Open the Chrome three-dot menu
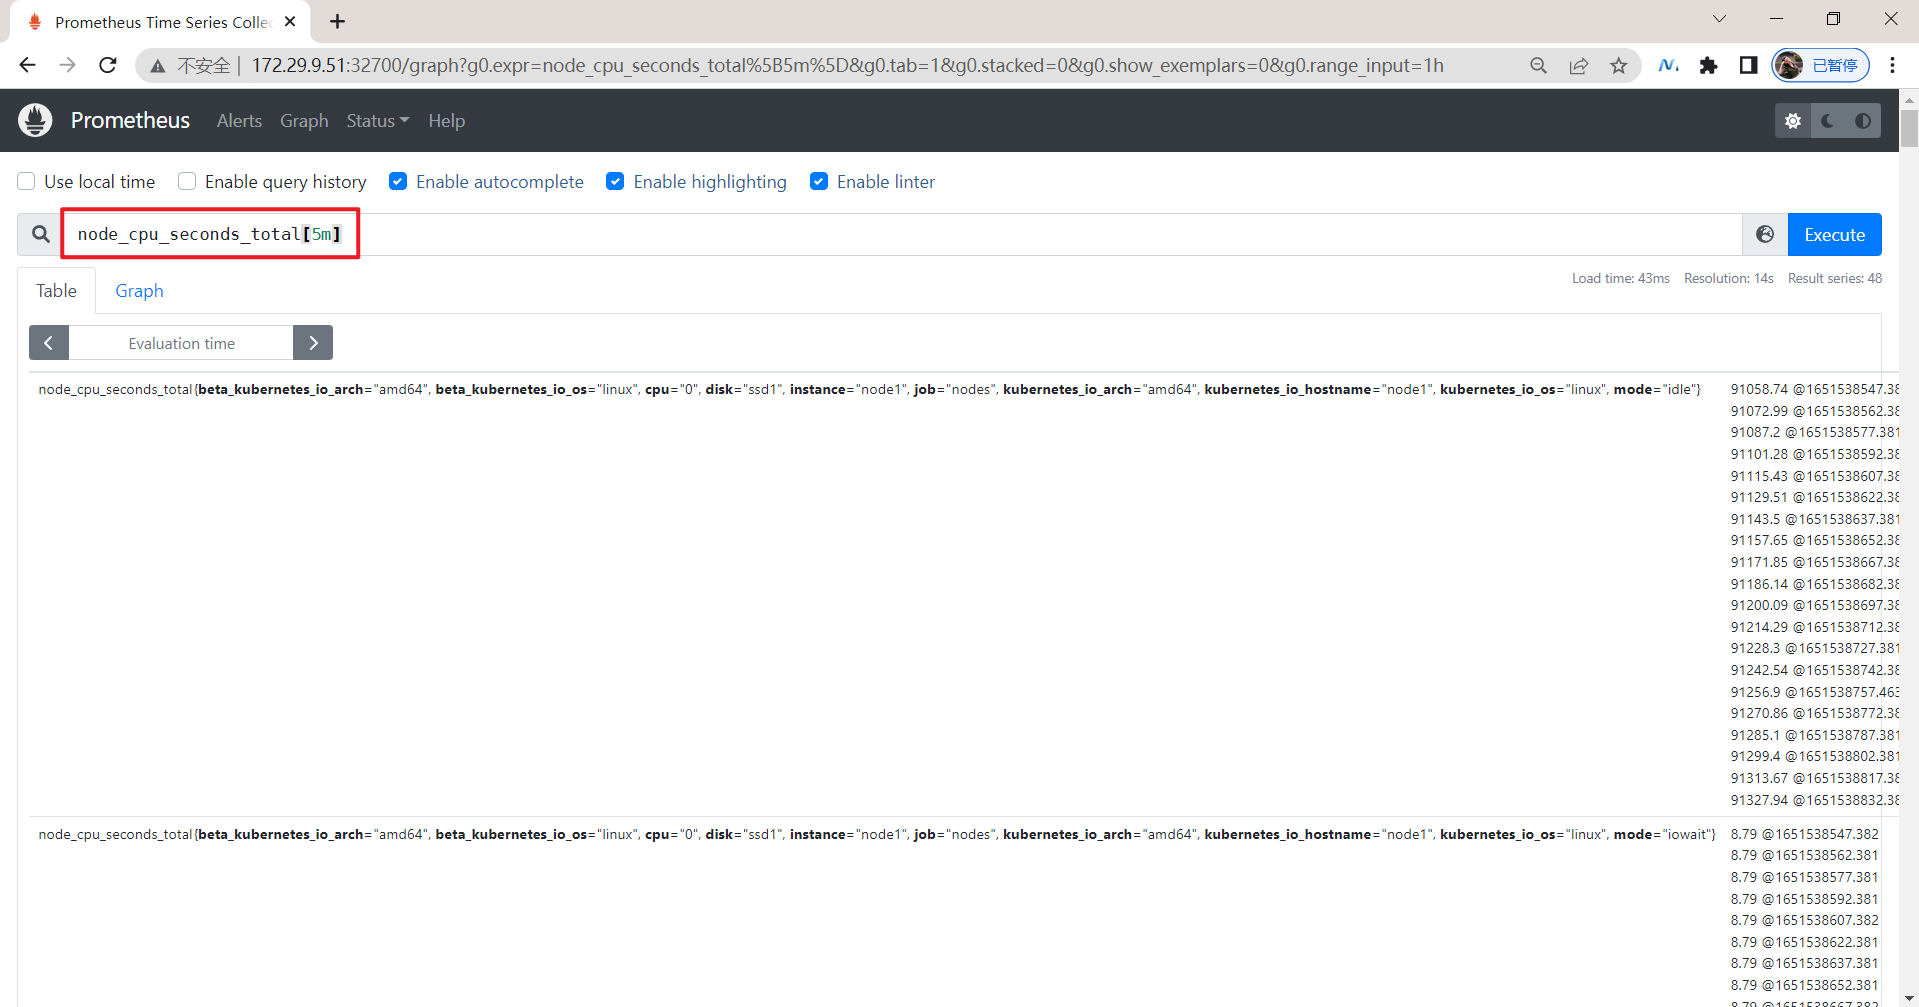Viewport: 1919px width, 1007px height. click(x=1892, y=65)
